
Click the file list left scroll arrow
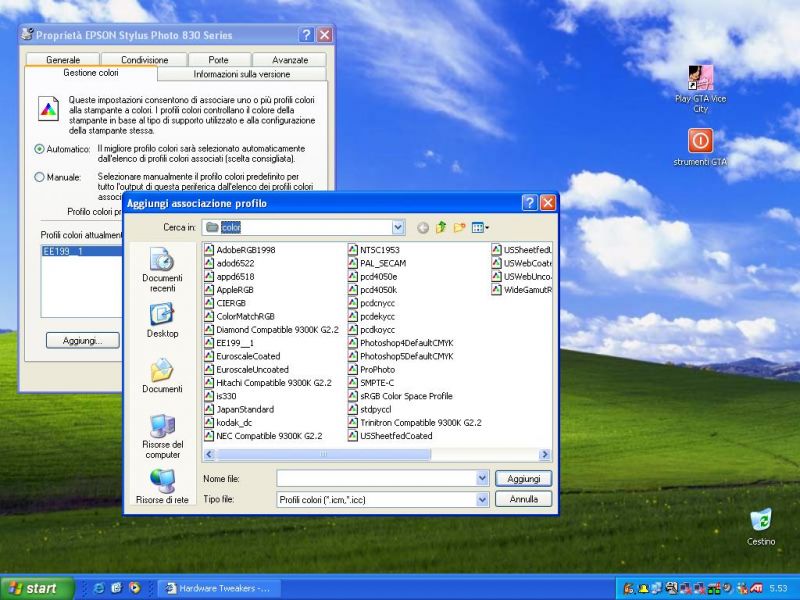(209, 454)
